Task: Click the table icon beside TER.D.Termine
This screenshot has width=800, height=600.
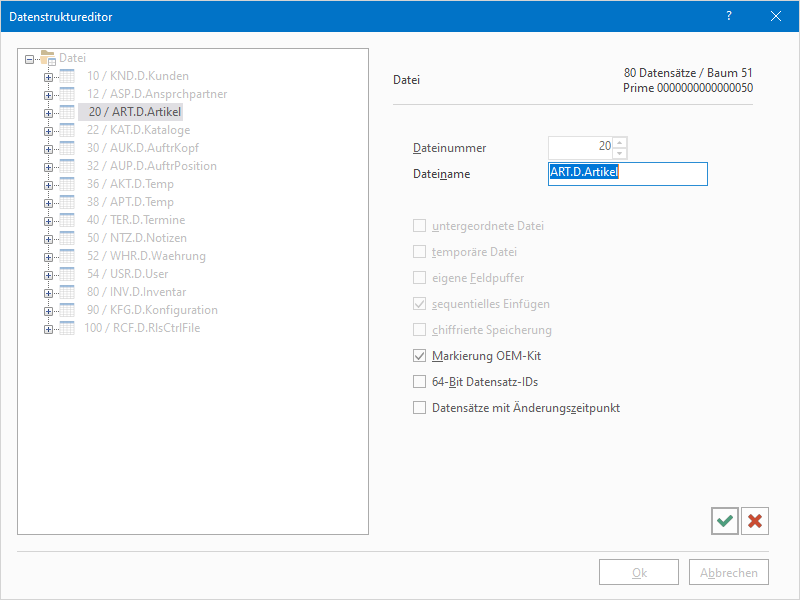Action: click(68, 220)
